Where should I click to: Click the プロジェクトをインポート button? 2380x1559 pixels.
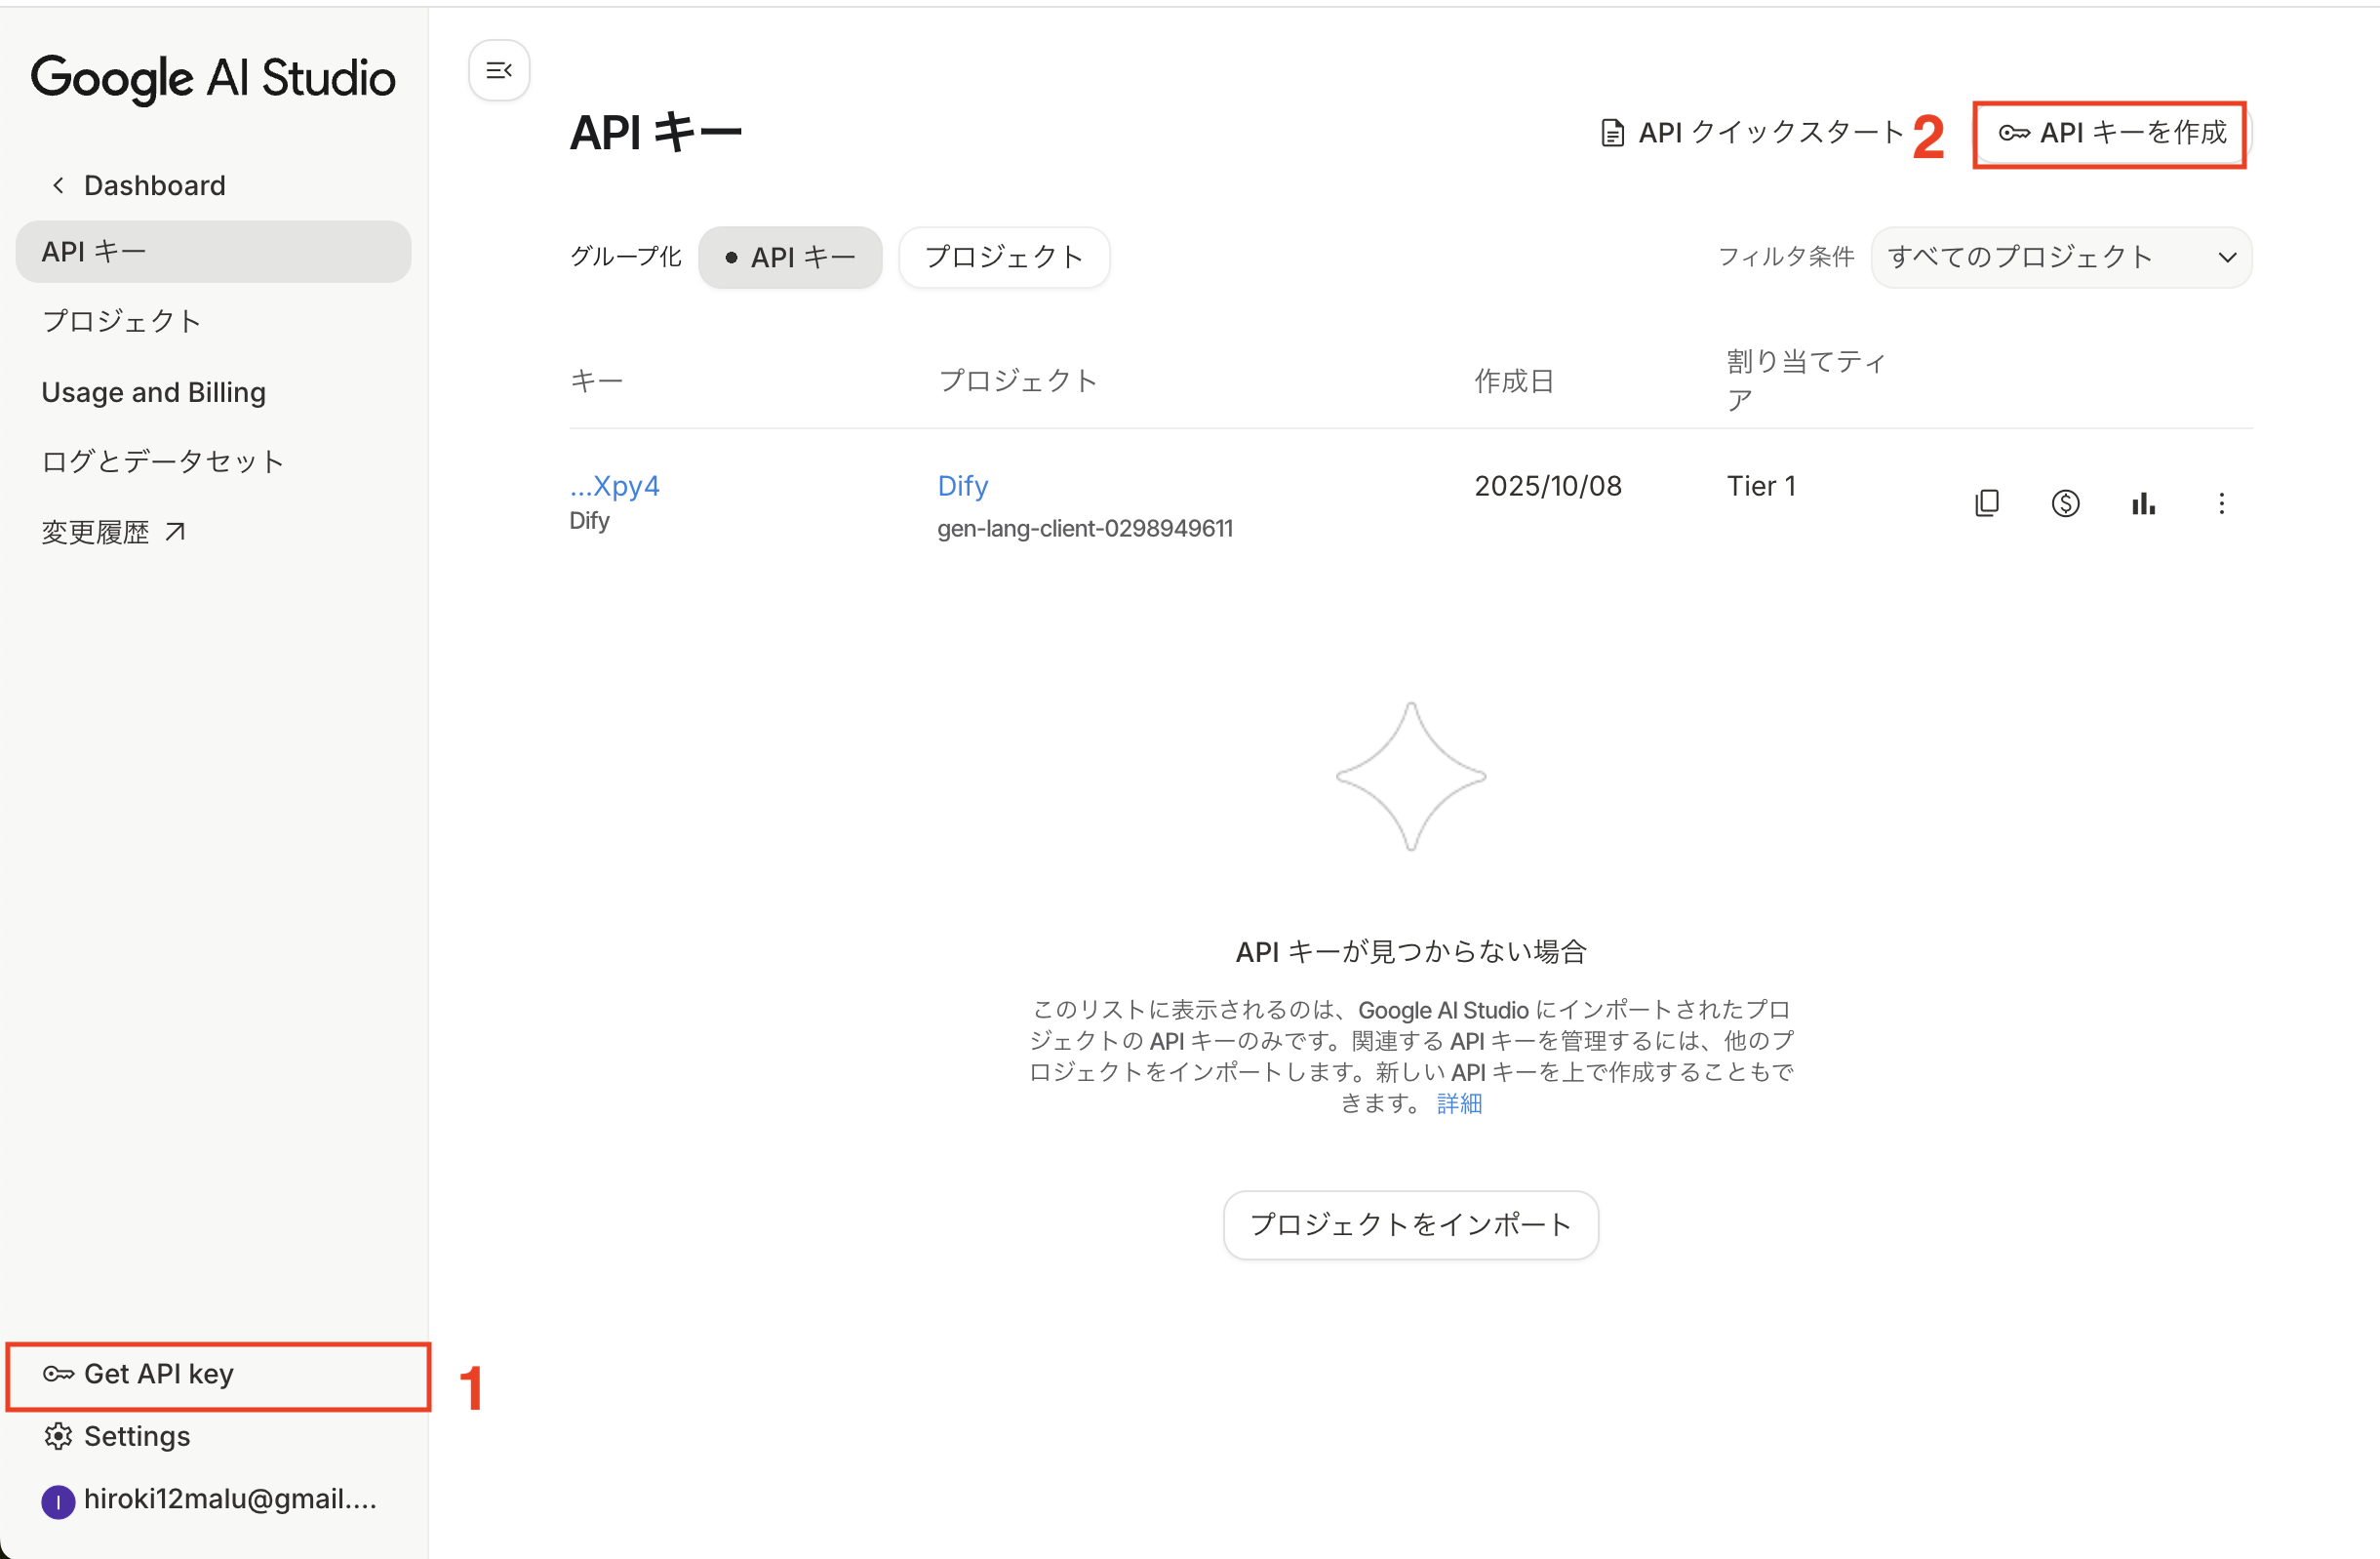pos(1410,1224)
